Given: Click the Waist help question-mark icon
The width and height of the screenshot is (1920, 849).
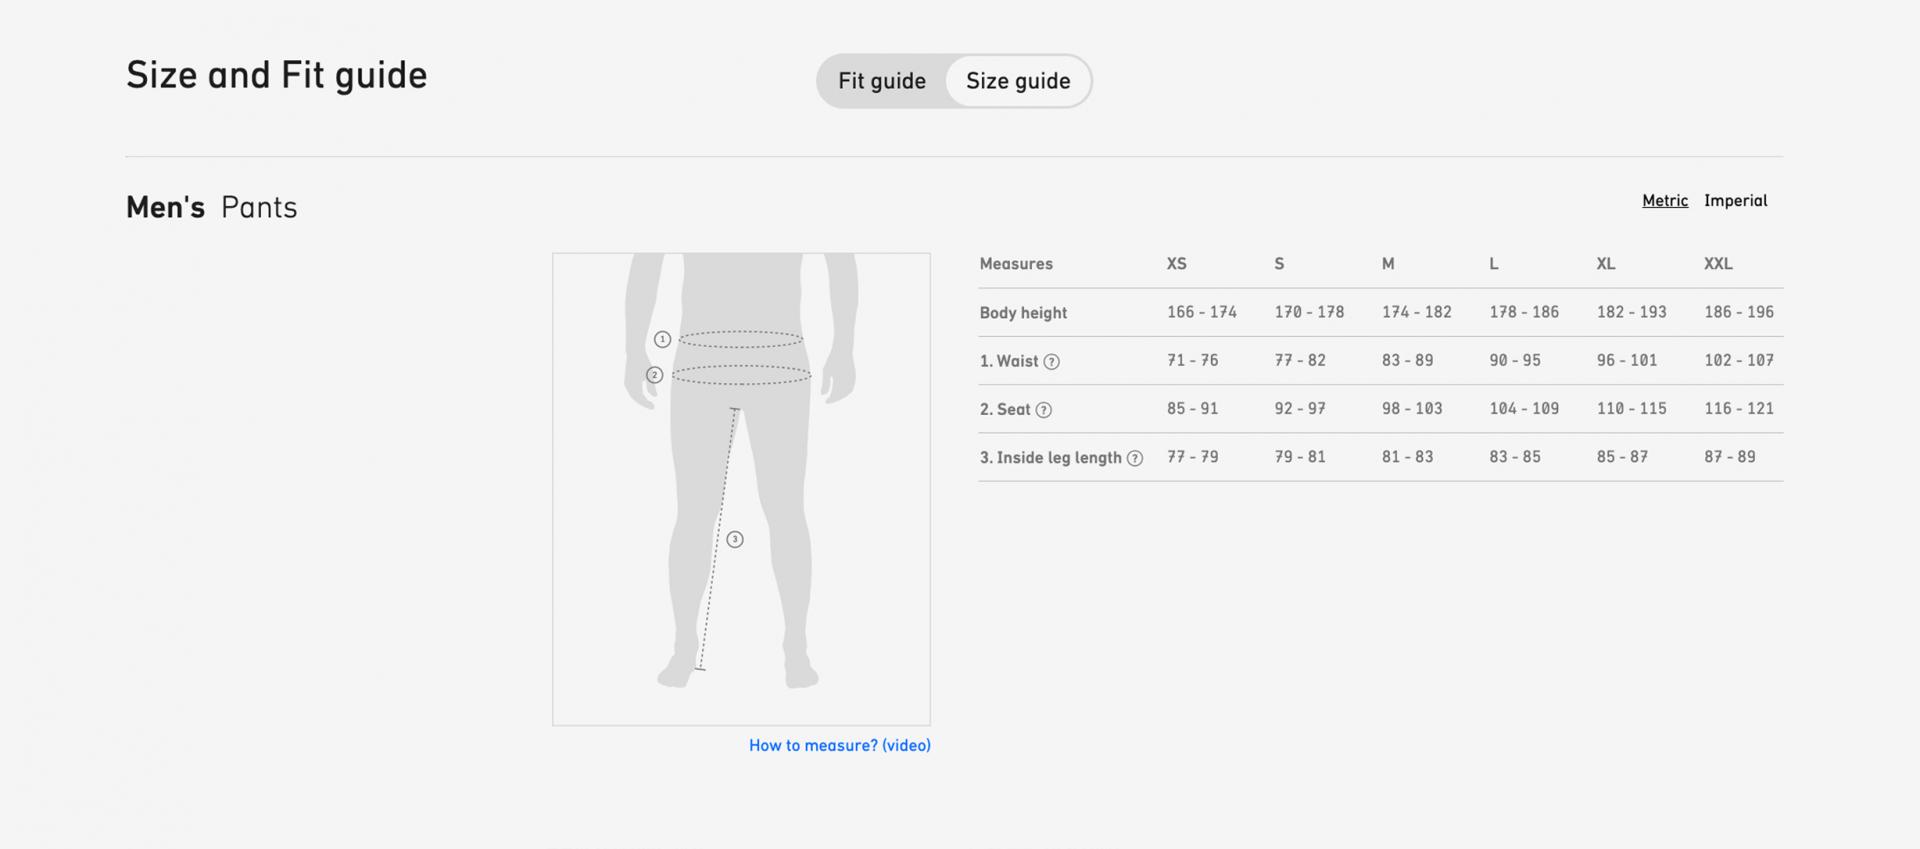Looking at the screenshot, I should [x=1051, y=362].
